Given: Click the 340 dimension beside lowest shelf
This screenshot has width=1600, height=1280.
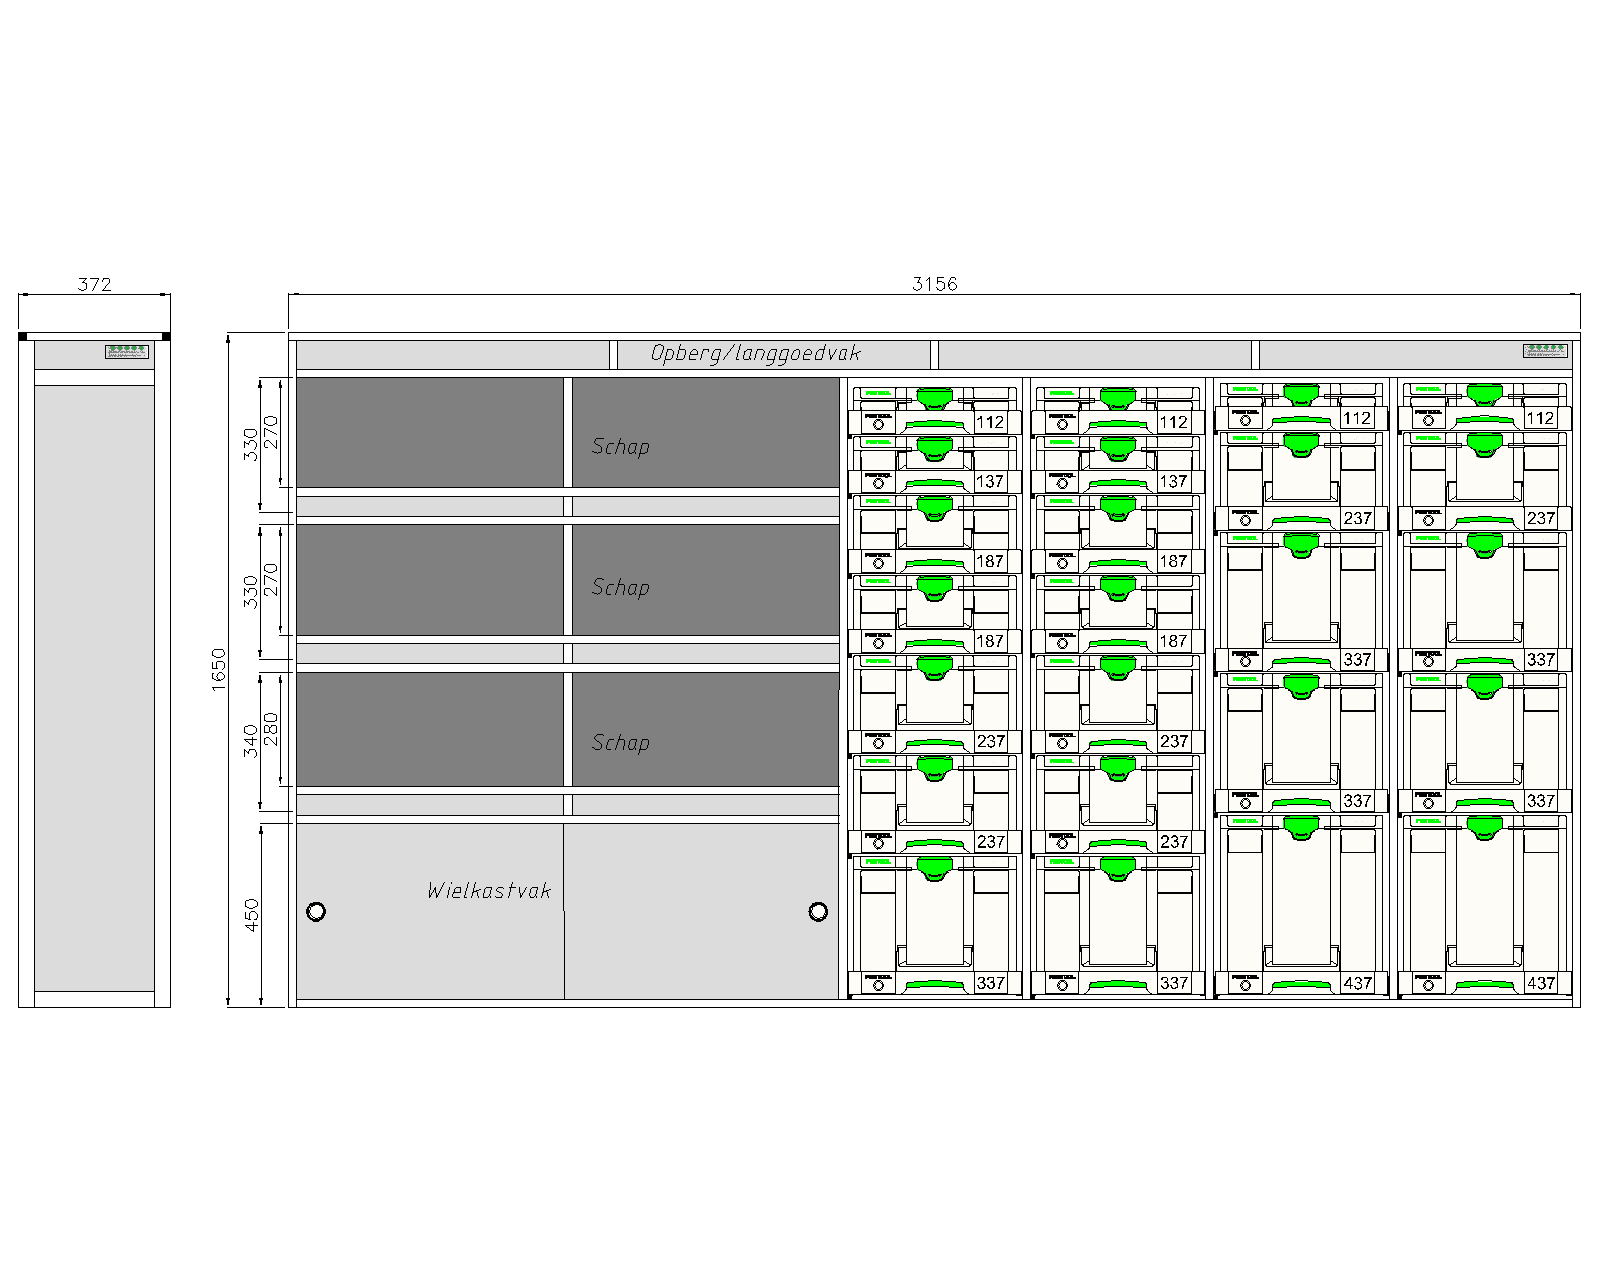Looking at the screenshot, I should pos(251,741).
